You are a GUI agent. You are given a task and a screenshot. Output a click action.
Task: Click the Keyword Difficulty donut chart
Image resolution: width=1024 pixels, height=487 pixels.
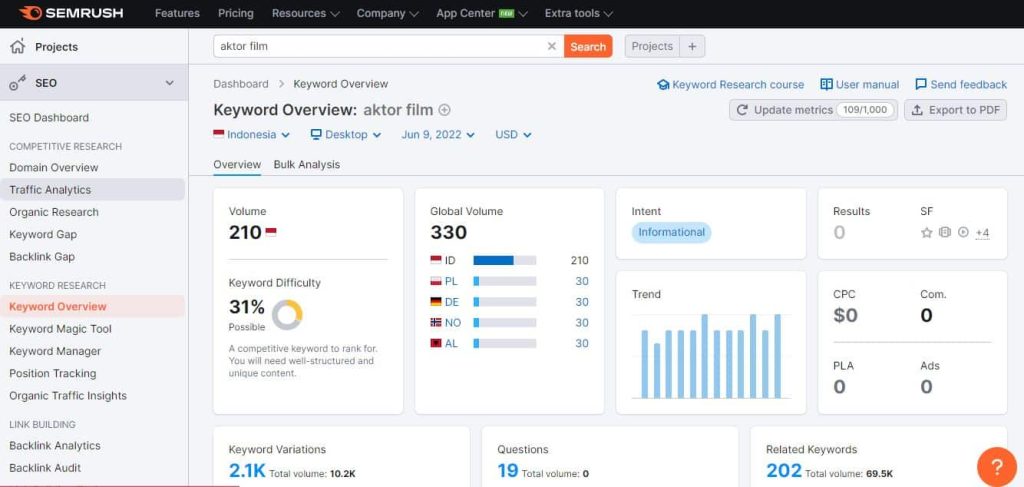pyautogui.click(x=287, y=315)
